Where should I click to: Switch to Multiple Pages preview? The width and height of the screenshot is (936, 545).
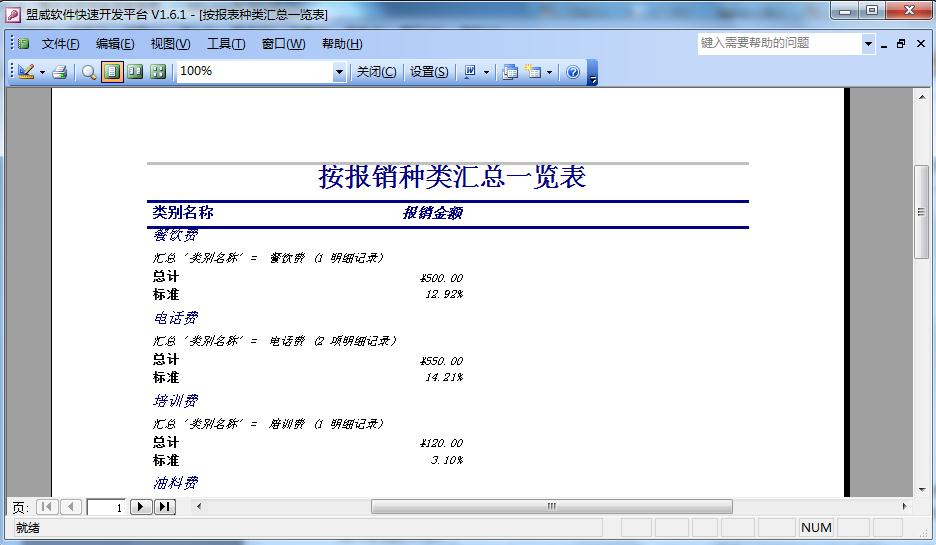click(x=158, y=72)
